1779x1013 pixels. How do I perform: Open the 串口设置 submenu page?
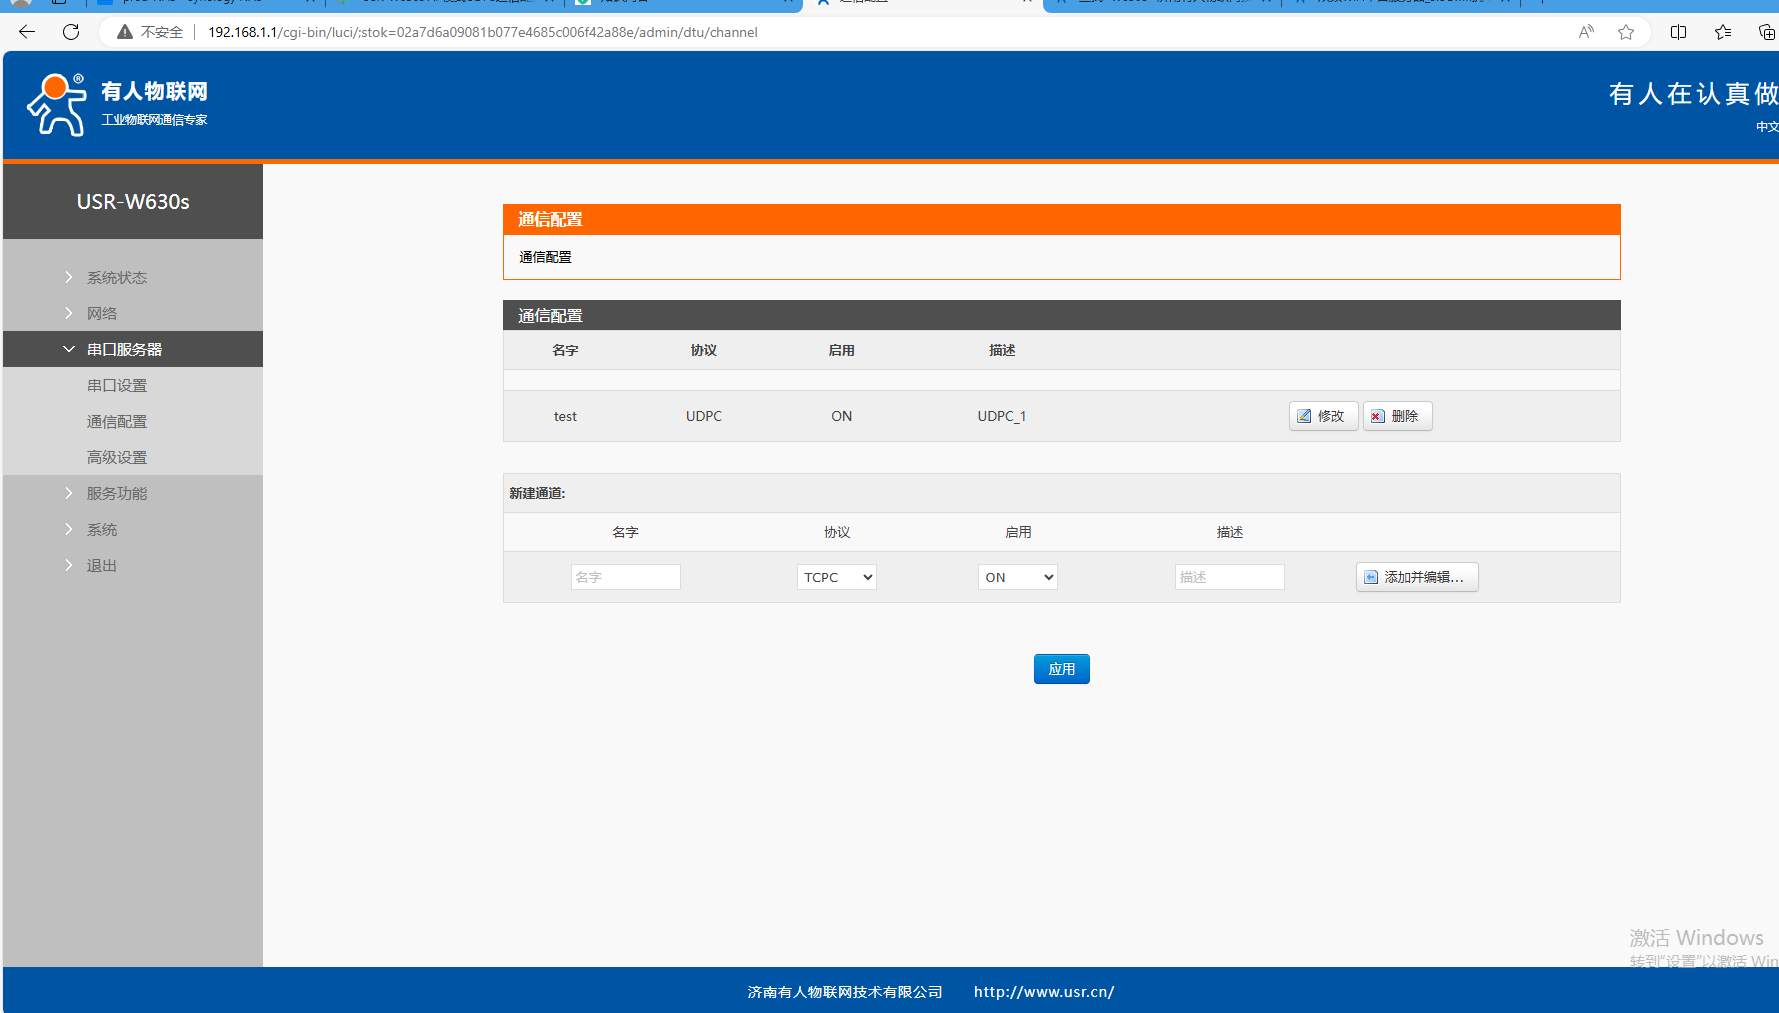tap(117, 385)
